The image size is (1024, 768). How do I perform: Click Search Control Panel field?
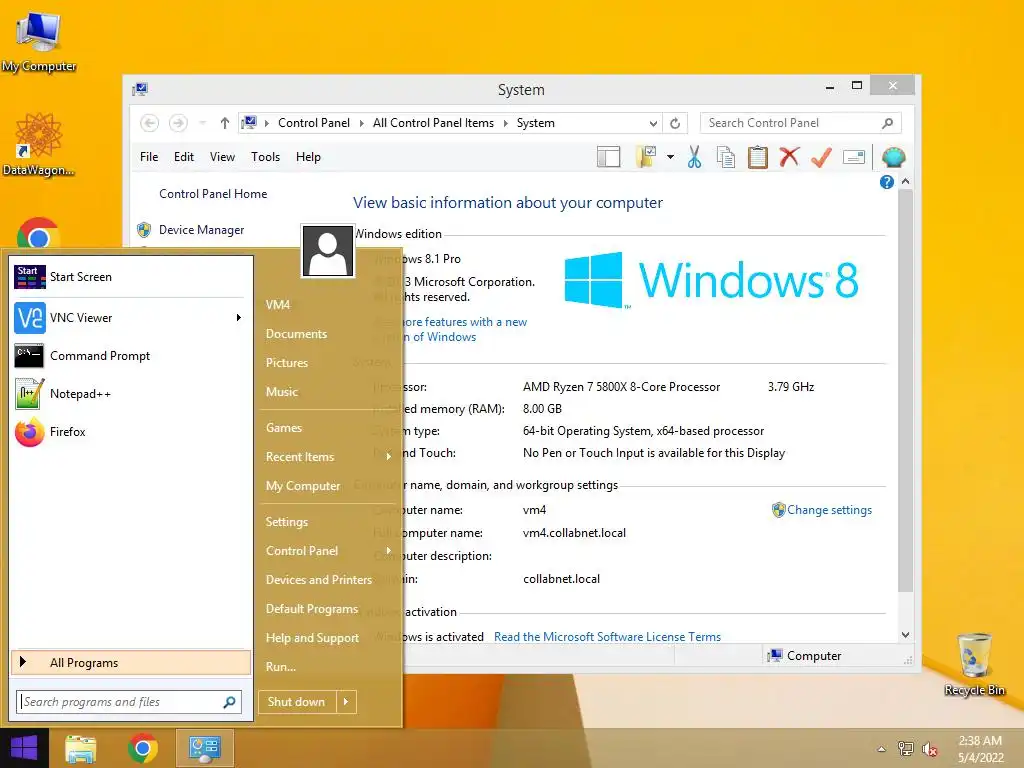[801, 123]
